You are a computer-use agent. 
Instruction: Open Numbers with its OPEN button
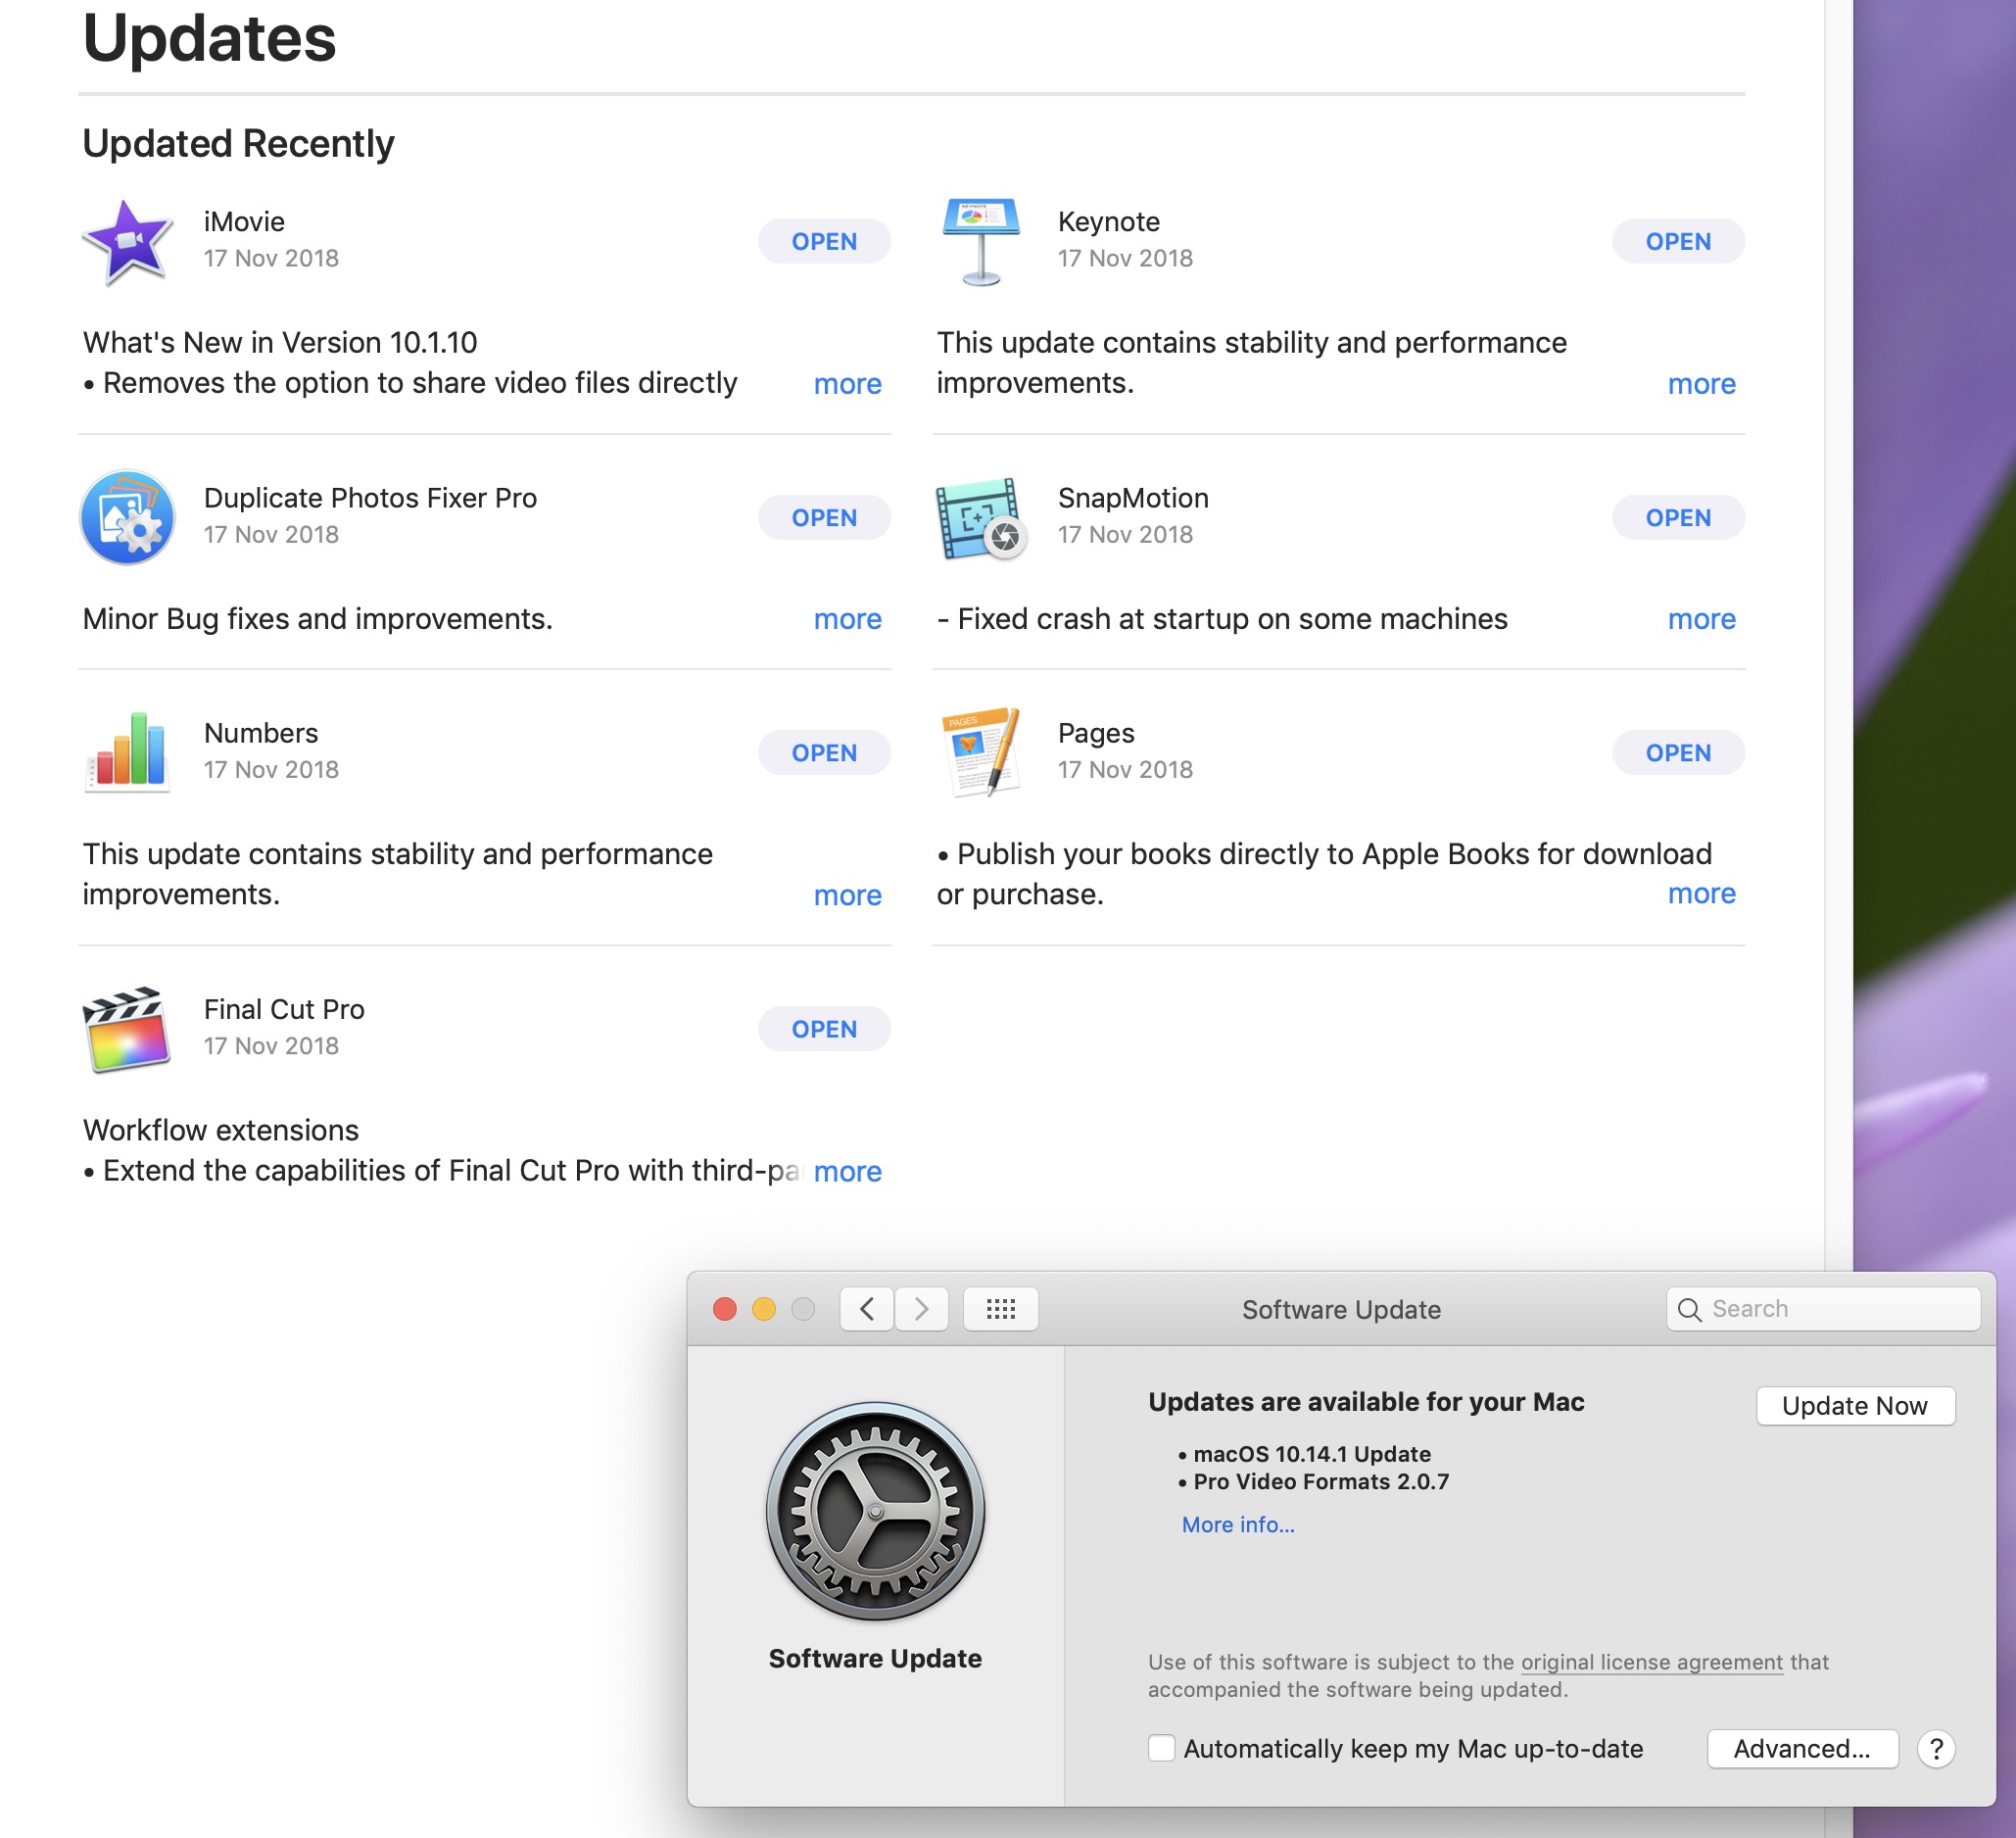(824, 752)
